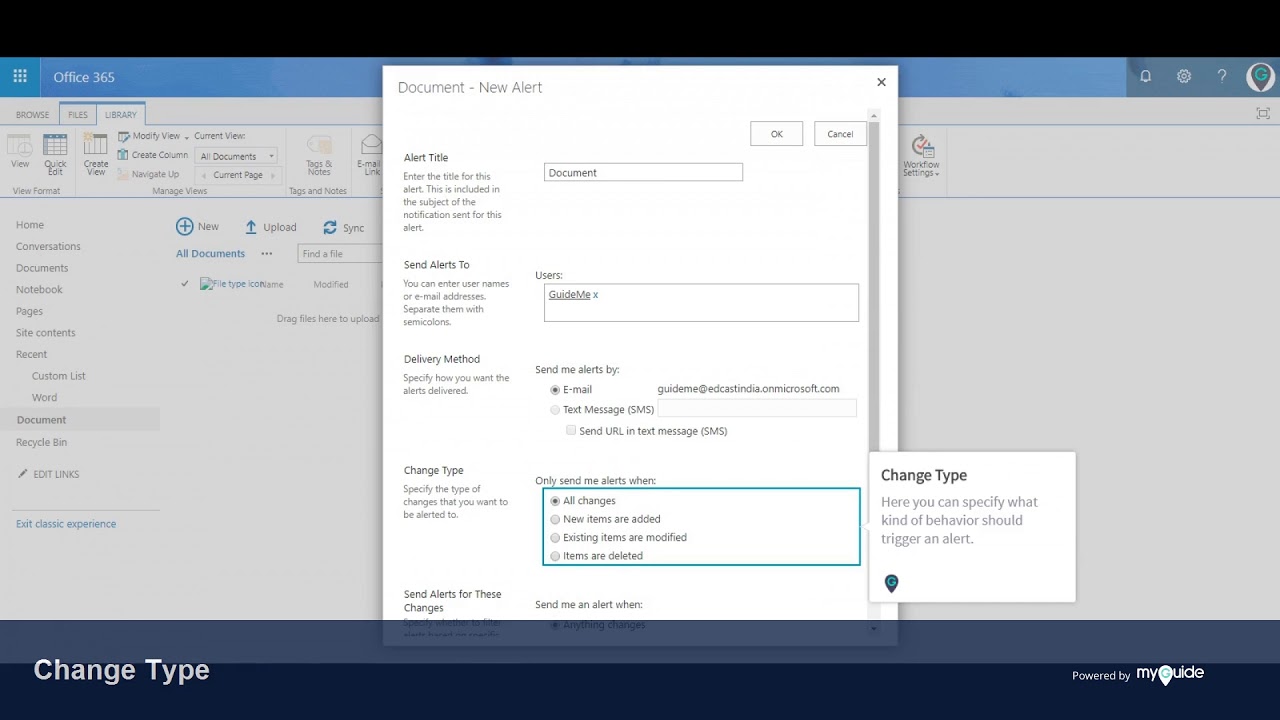1280x720 pixels.
Task: Toggle the select-all checkmark in list header
Action: pos(185,284)
